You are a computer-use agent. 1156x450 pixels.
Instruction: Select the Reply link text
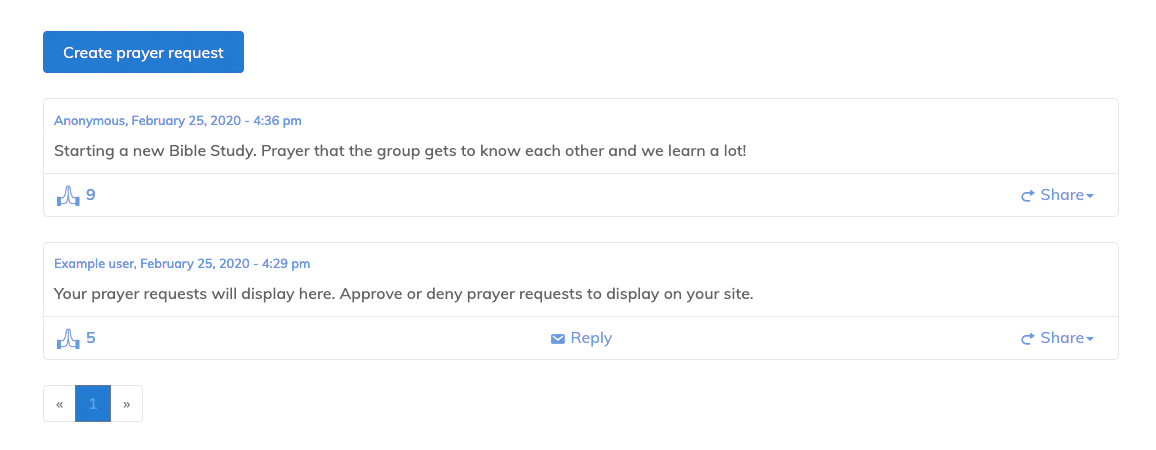tap(591, 338)
